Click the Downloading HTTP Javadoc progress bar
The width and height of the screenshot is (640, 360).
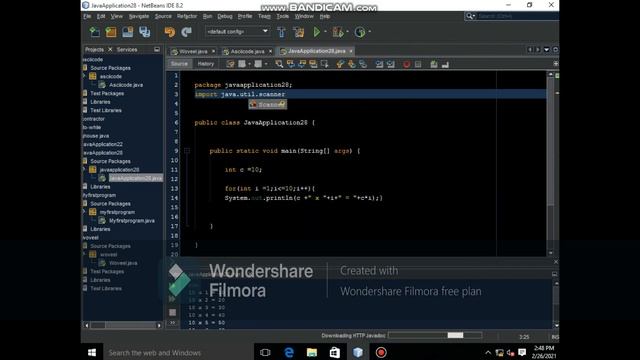click(435, 336)
